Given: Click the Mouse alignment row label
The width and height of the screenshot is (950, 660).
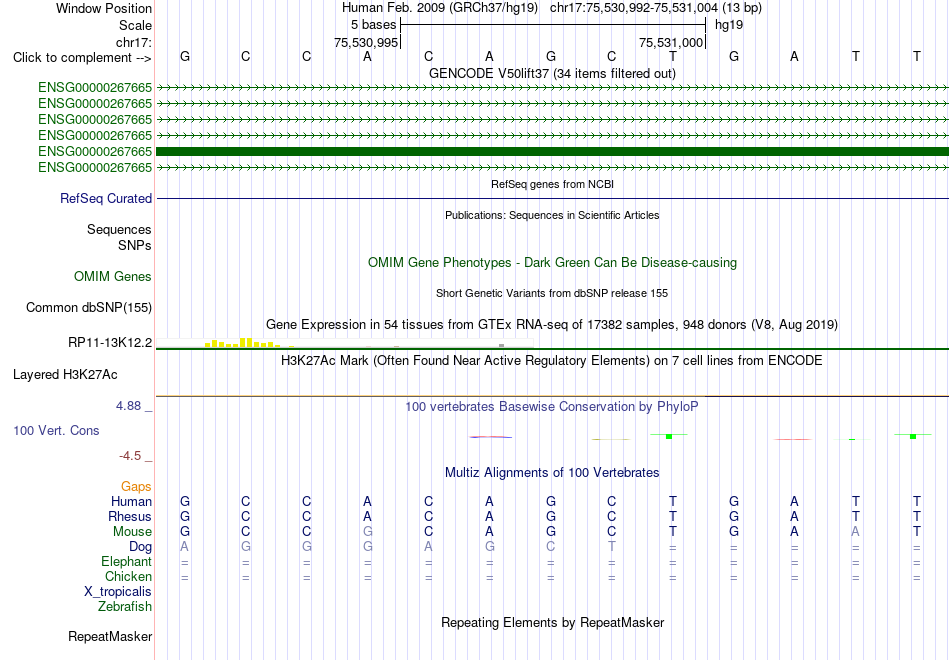Looking at the screenshot, I should pyautogui.click(x=132, y=532).
